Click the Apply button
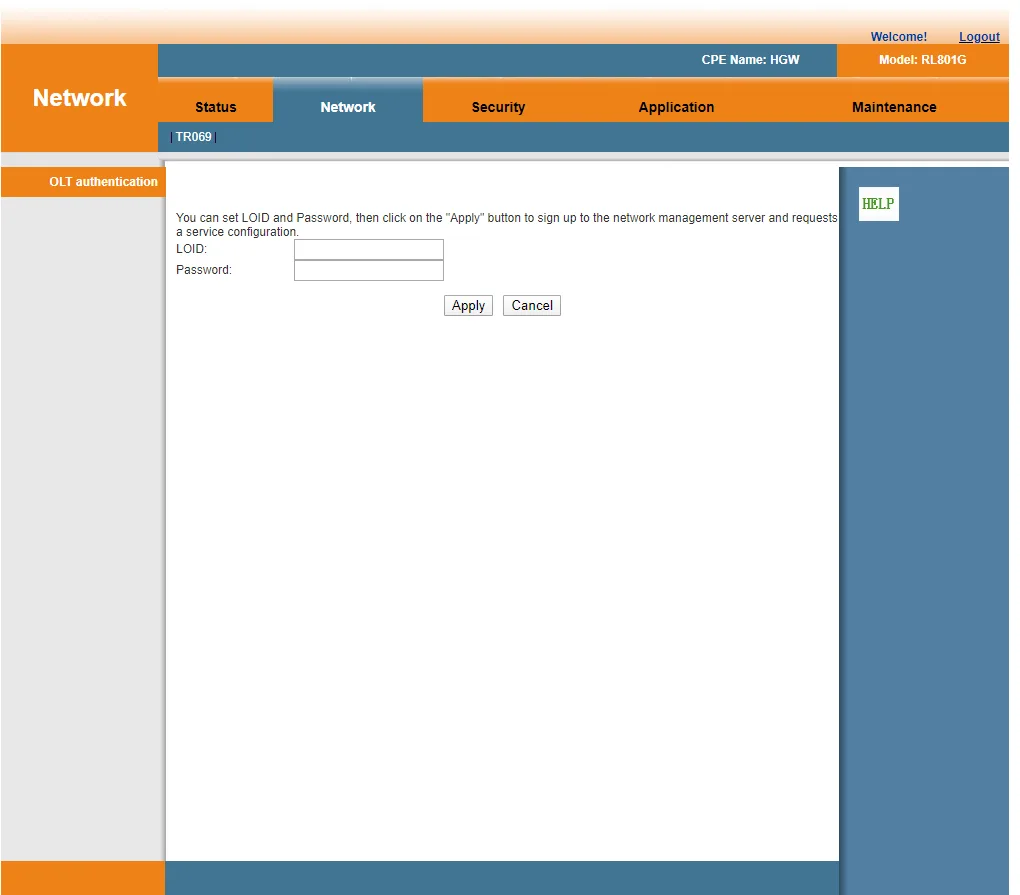This screenshot has height=895, width=1020. point(468,306)
